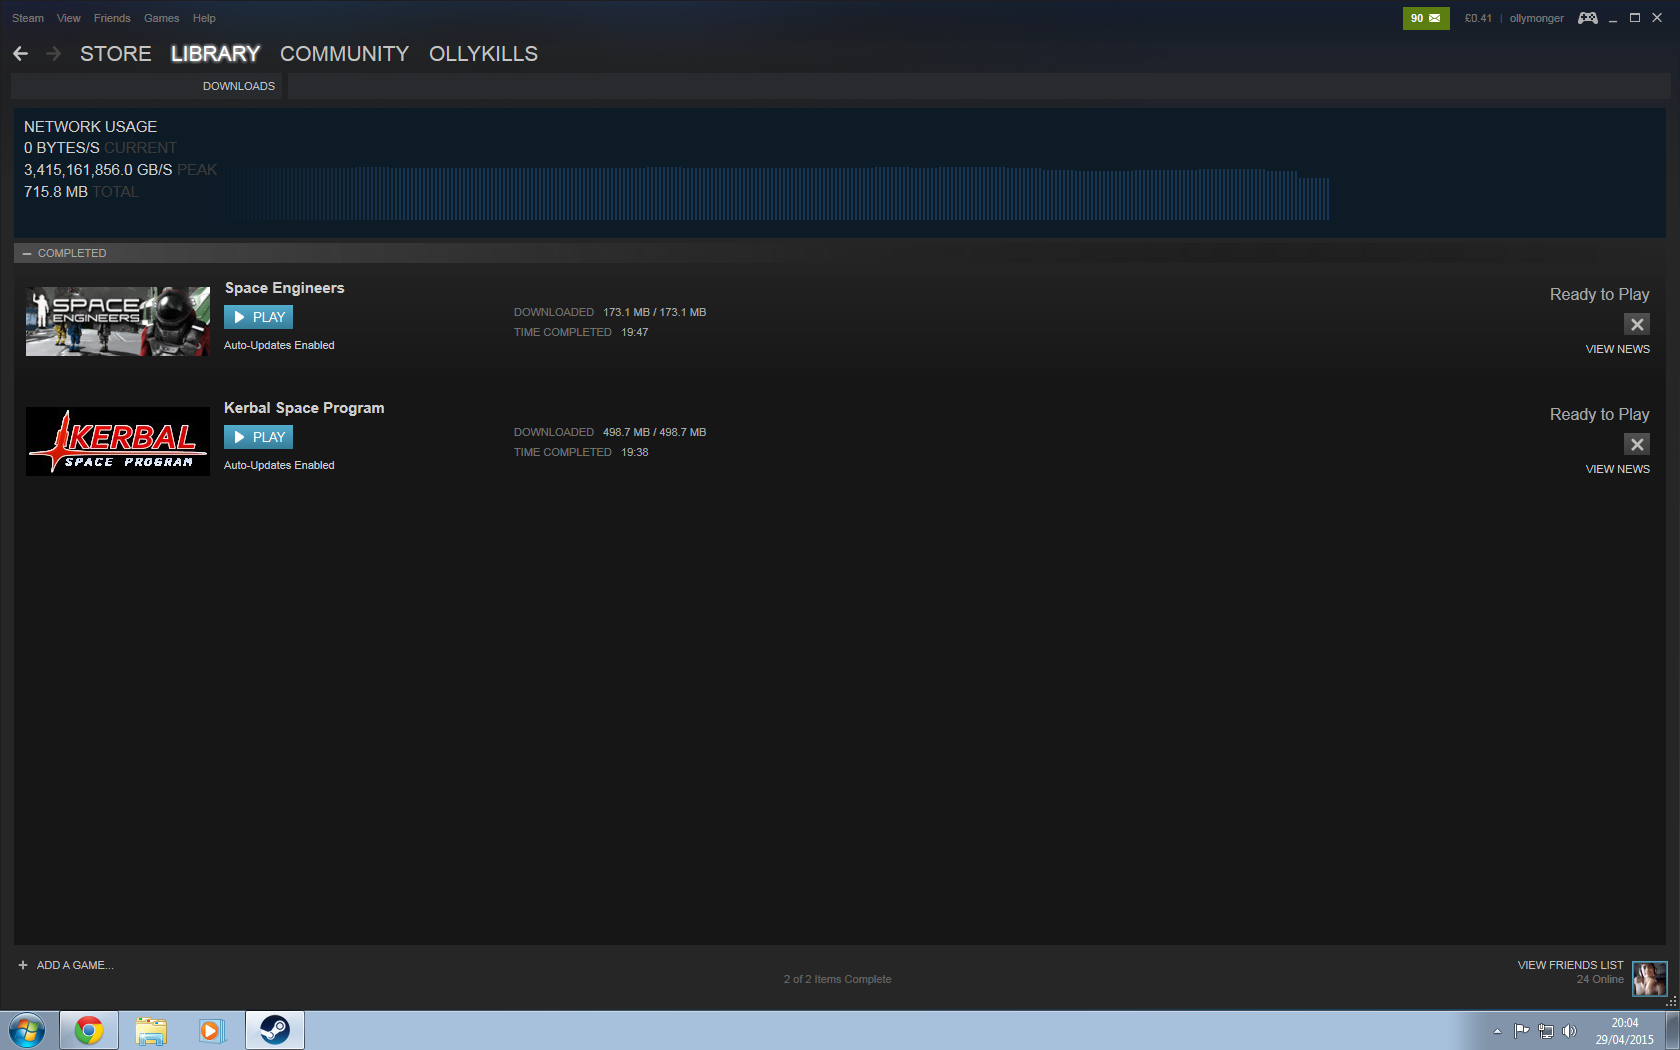Click the Steam taskbar icon
Viewport: 1680px width, 1050px height.
pos(275,1030)
